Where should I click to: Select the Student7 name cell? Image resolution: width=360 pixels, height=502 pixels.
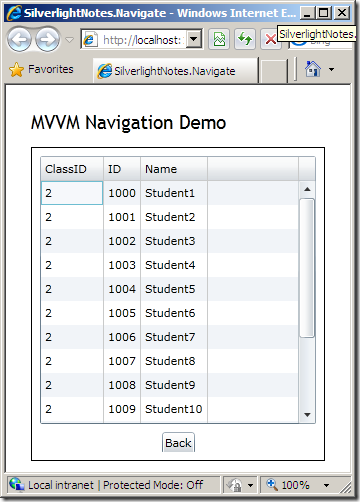(174, 337)
